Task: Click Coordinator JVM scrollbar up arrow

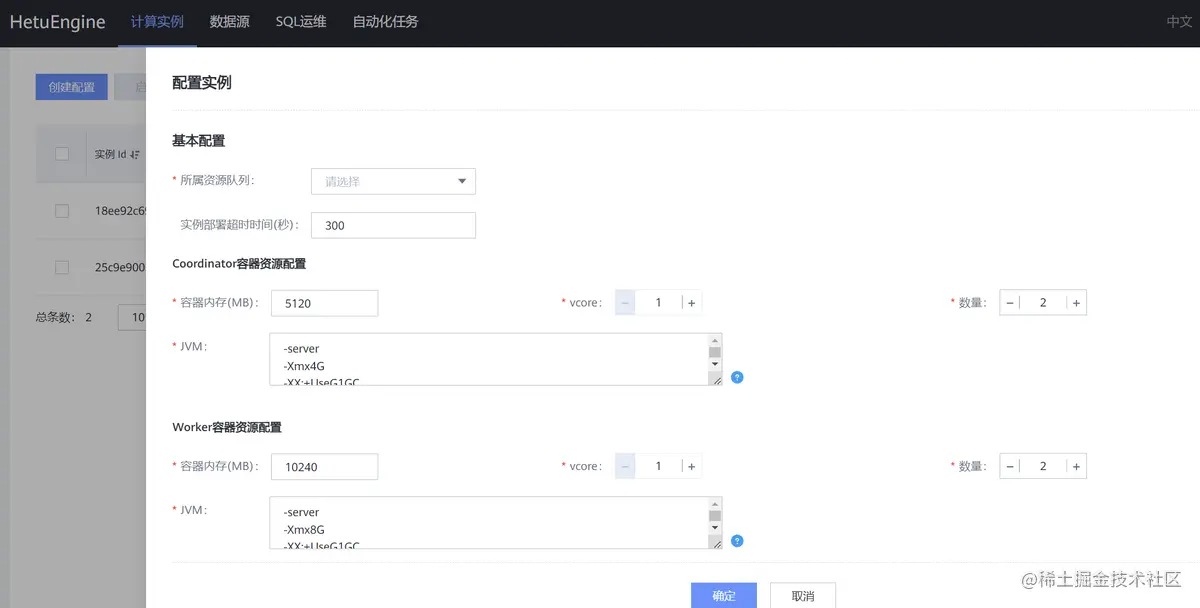Action: coord(715,340)
